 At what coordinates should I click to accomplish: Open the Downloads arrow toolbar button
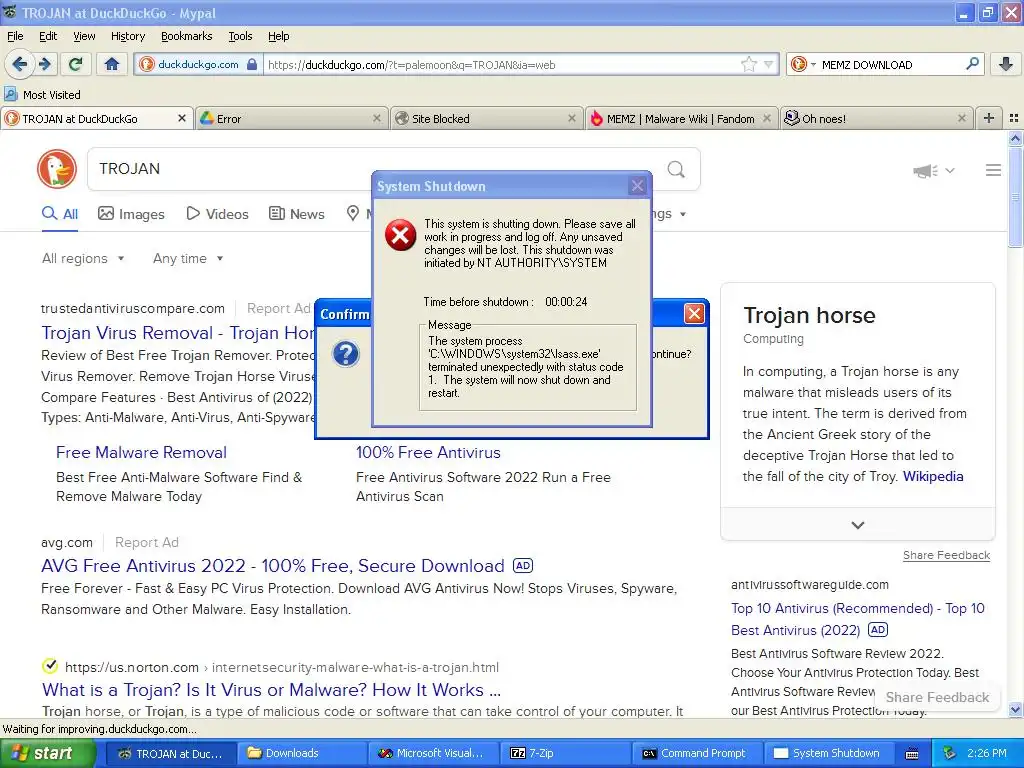(1006, 64)
